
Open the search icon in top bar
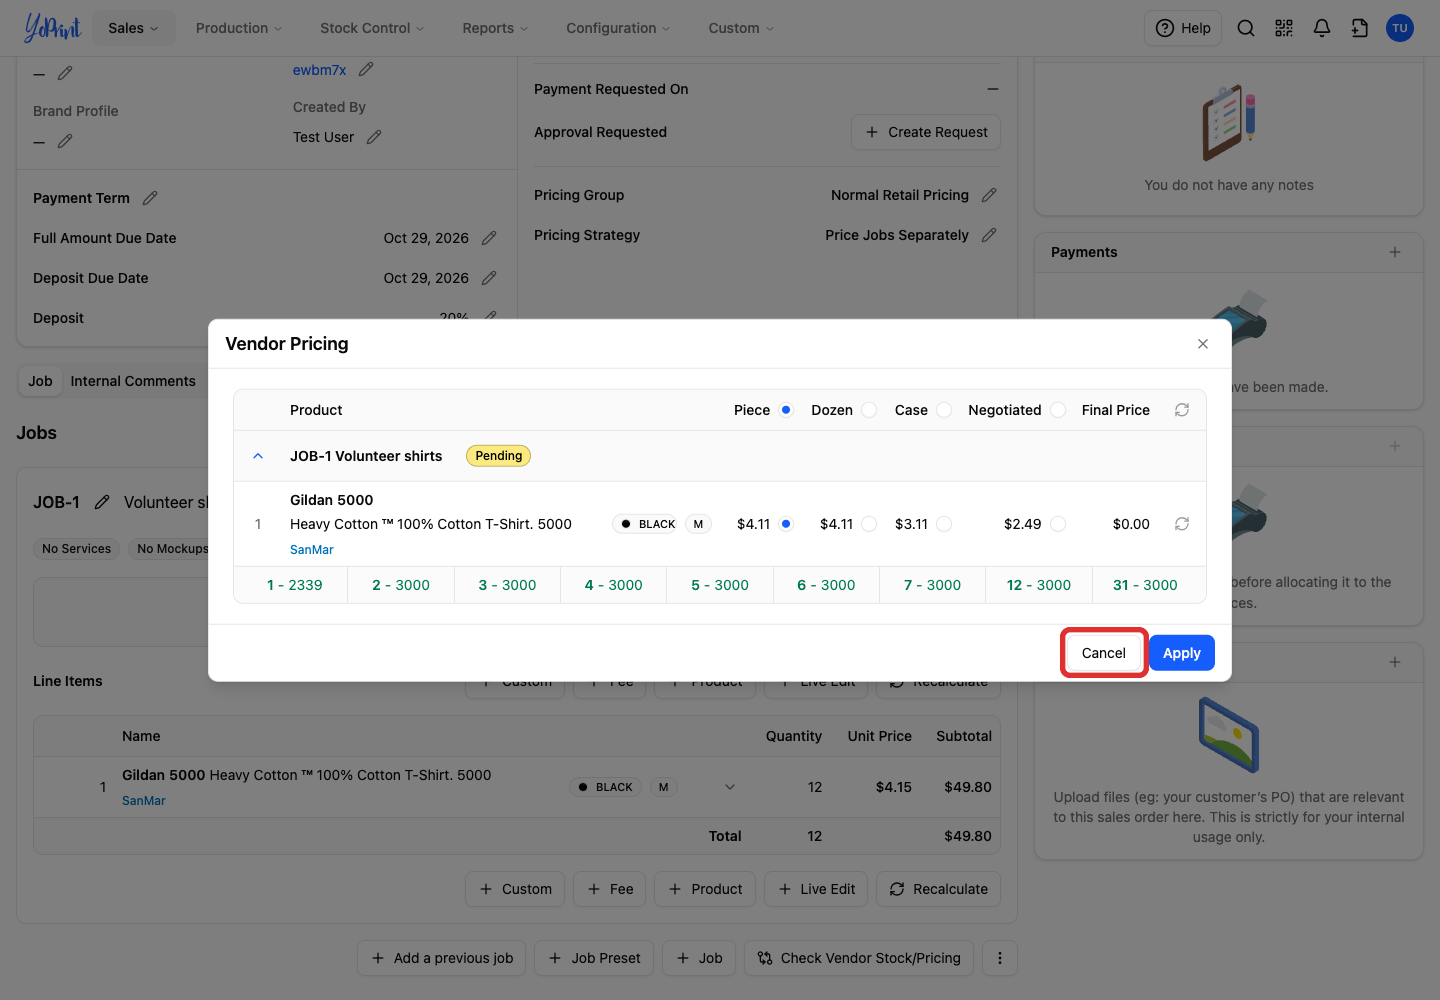(x=1246, y=28)
